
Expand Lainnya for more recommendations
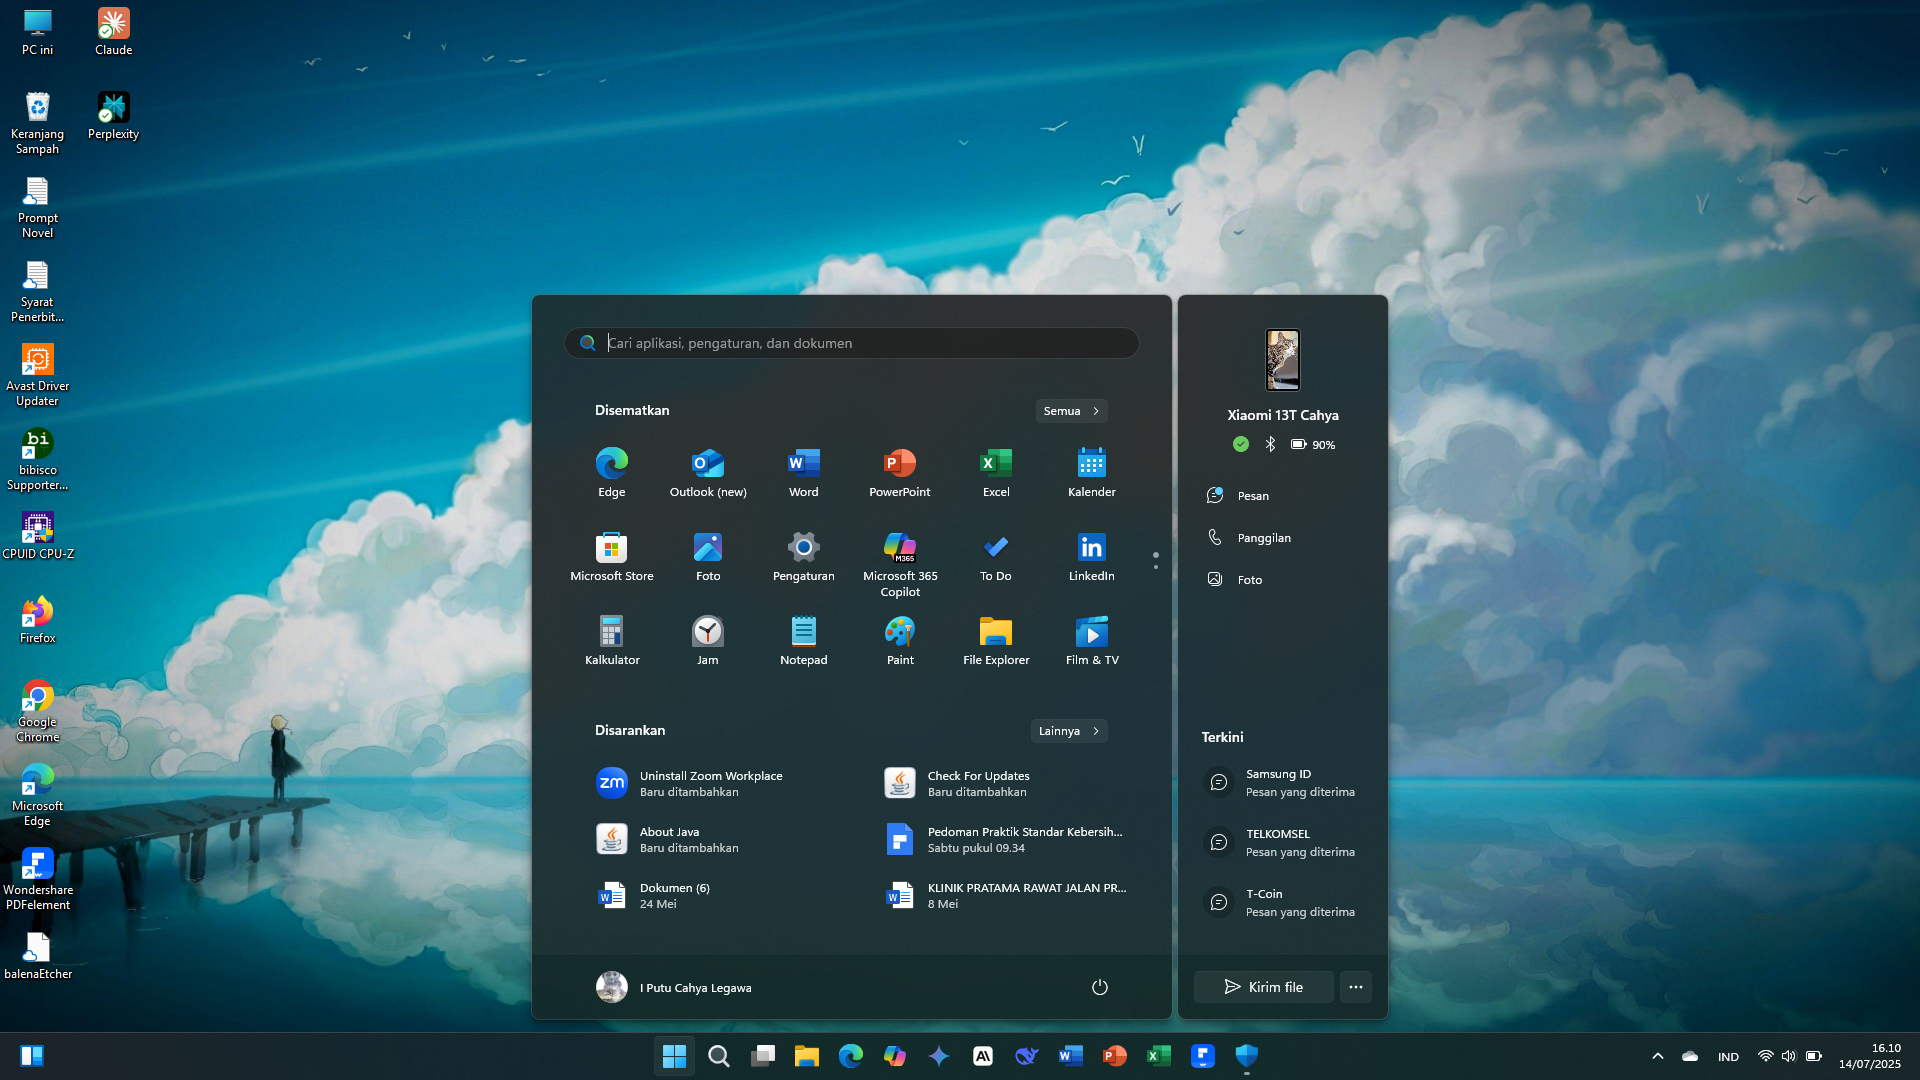[1068, 731]
